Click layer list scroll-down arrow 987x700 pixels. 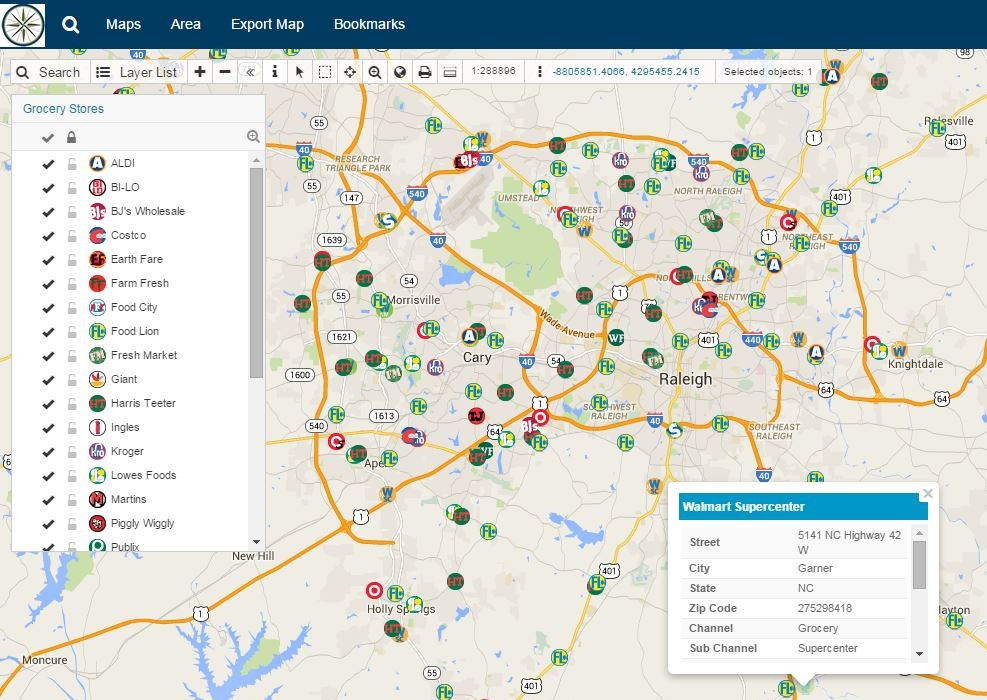pos(256,541)
